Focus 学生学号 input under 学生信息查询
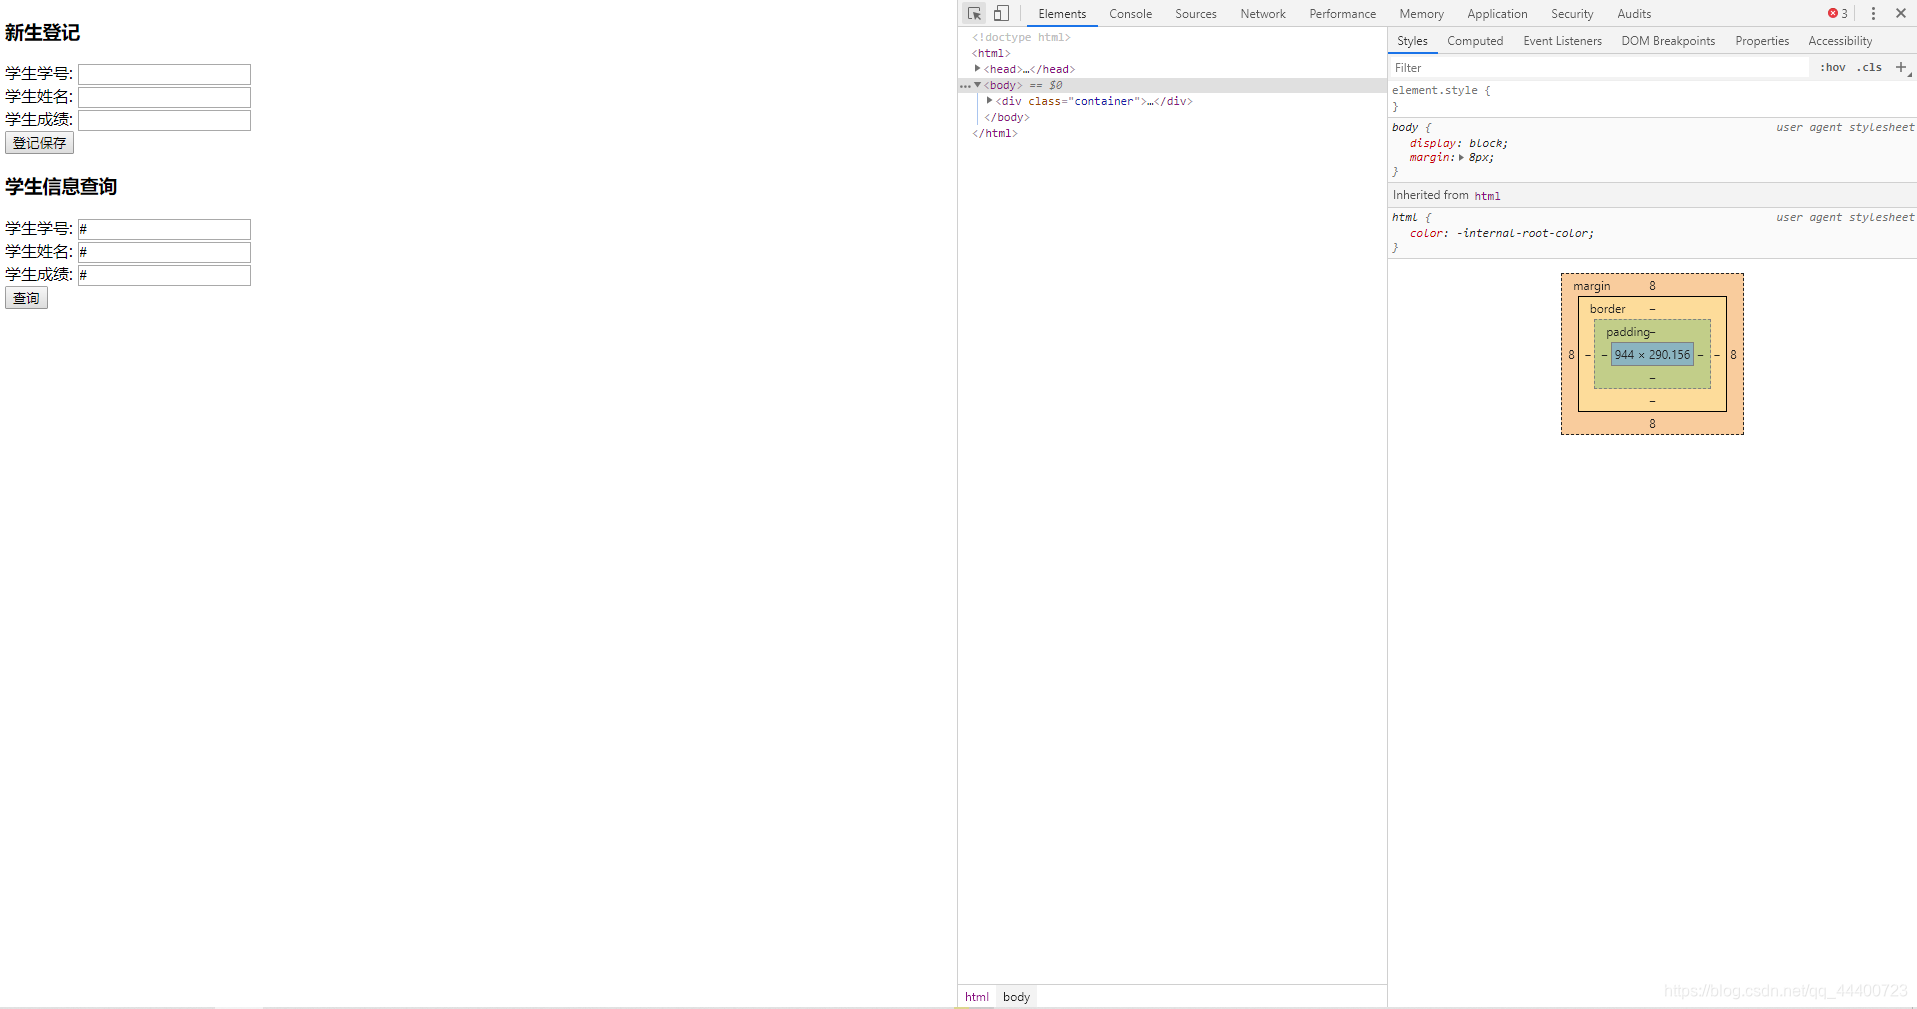 [x=164, y=229]
